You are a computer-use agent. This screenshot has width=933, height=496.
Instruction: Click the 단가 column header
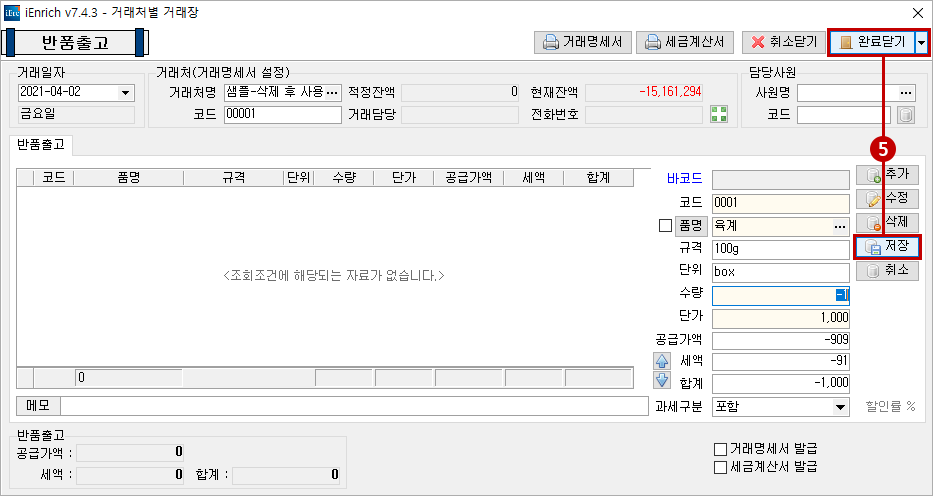(403, 178)
